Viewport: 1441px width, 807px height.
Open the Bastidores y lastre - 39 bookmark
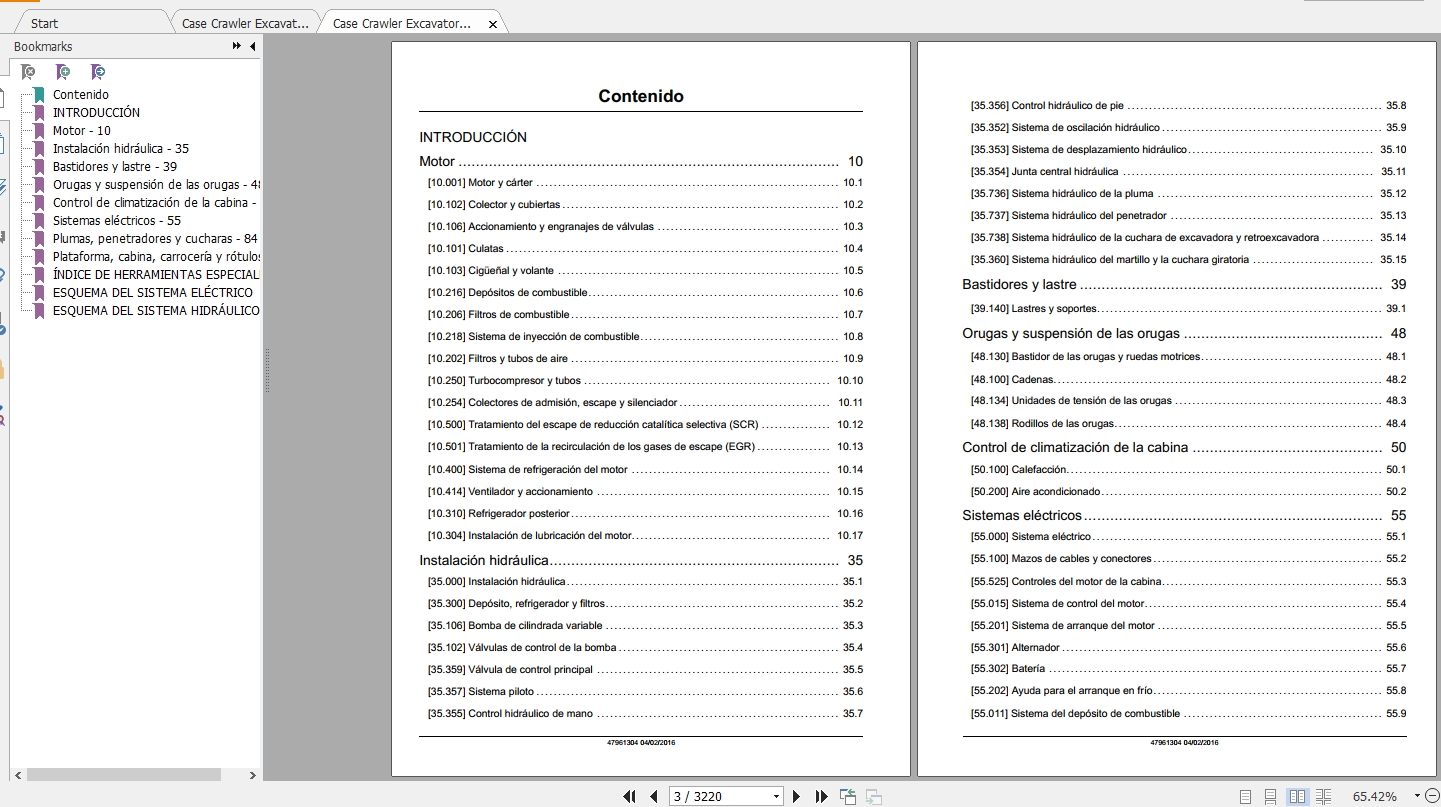coord(115,167)
